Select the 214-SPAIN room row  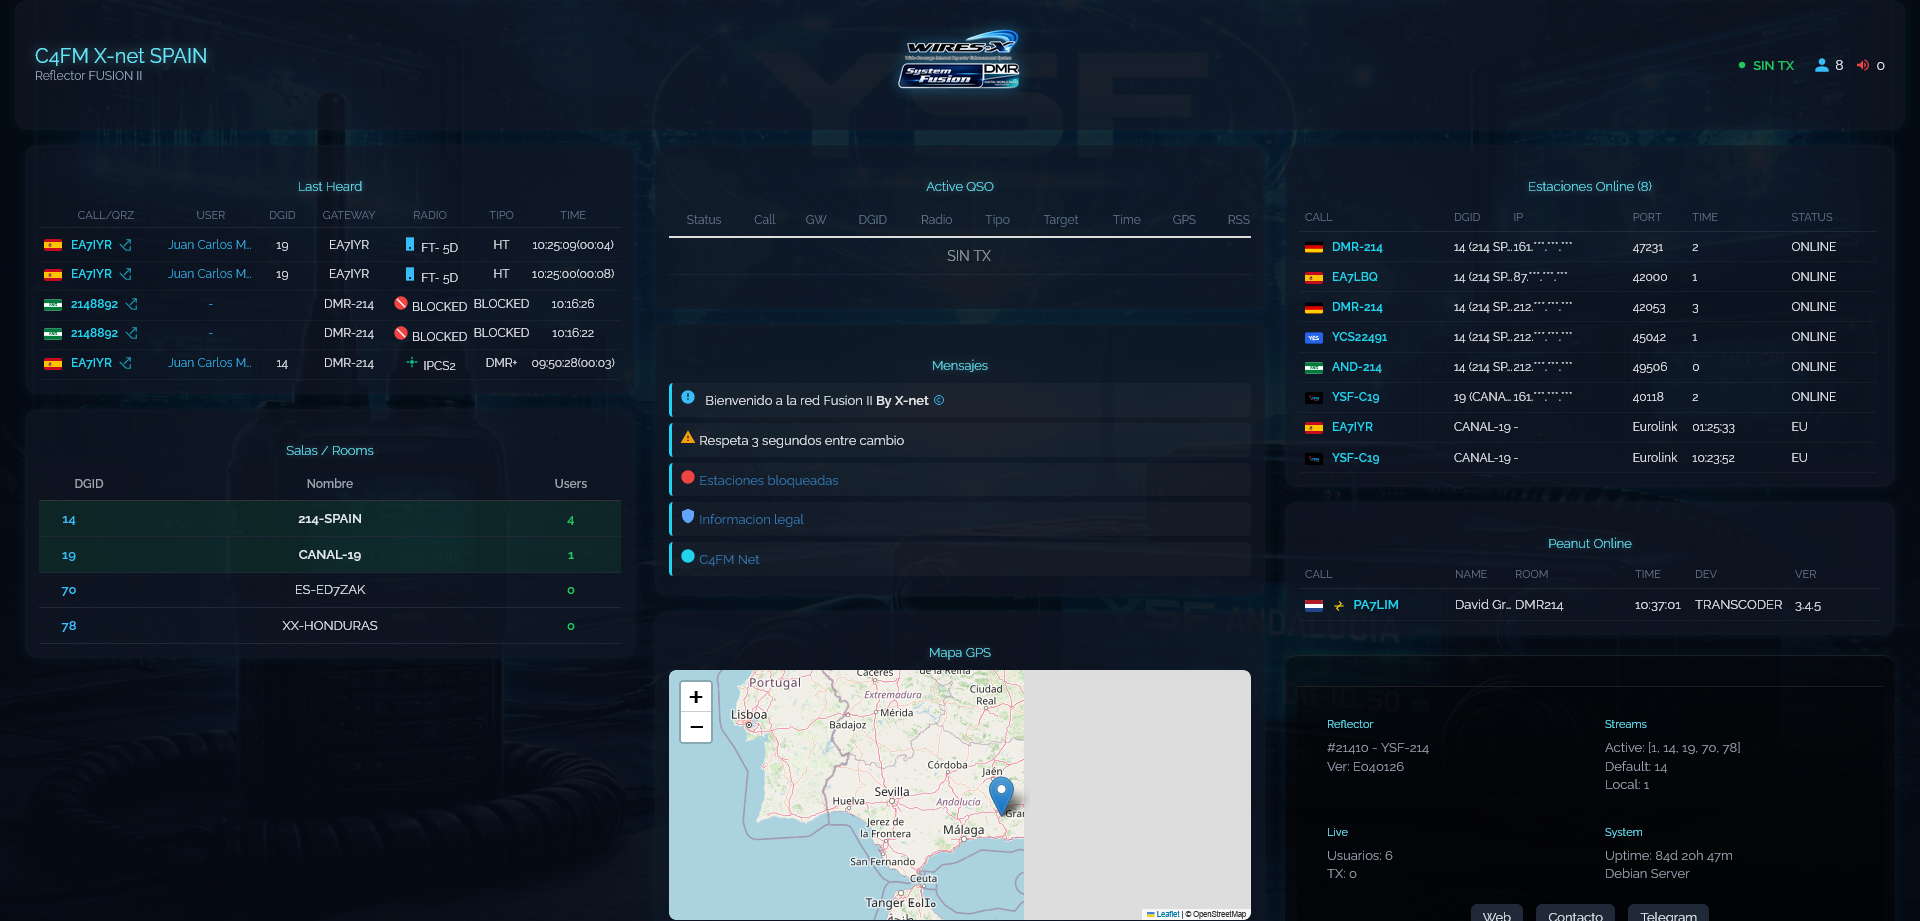(329, 519)
